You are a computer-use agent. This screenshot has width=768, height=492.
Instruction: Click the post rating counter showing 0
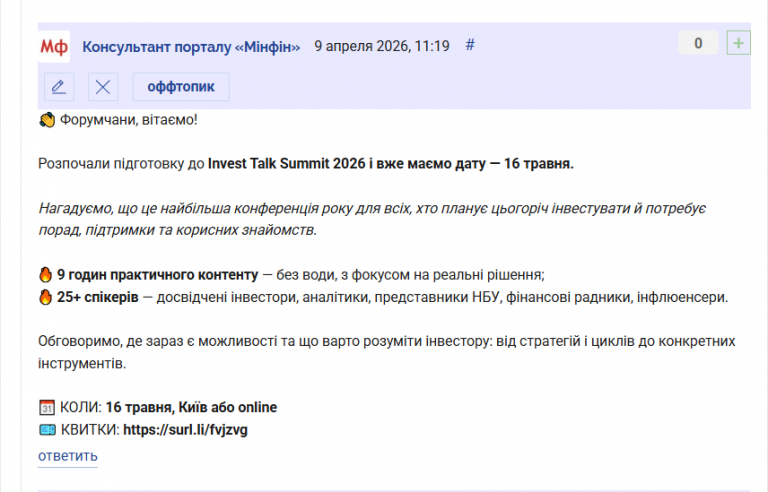[698, 43]
